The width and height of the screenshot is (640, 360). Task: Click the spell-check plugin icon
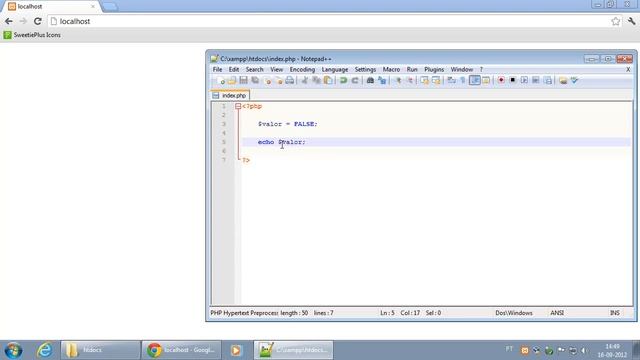(575, 80)
